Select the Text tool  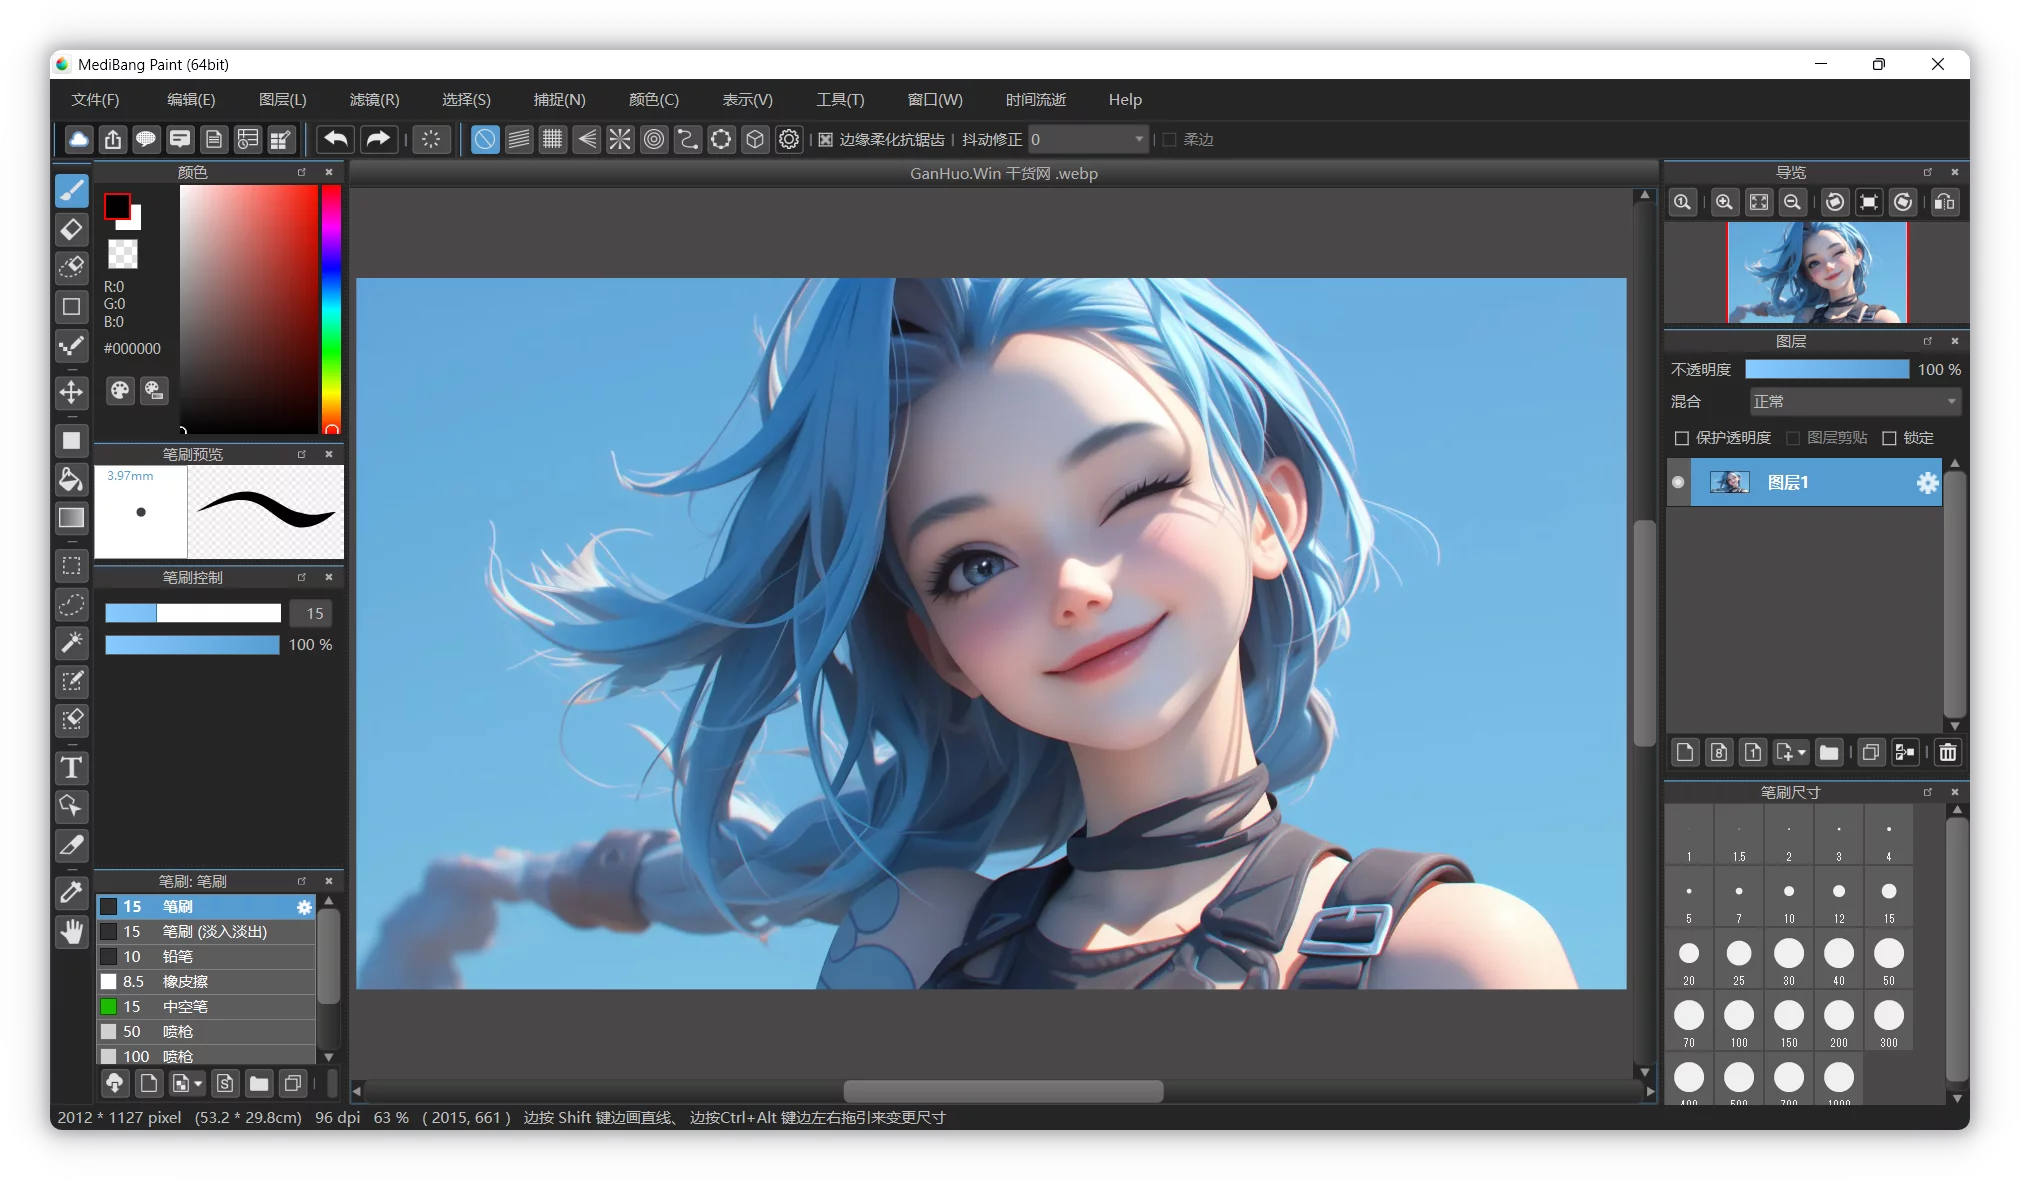tap(71, 768)
